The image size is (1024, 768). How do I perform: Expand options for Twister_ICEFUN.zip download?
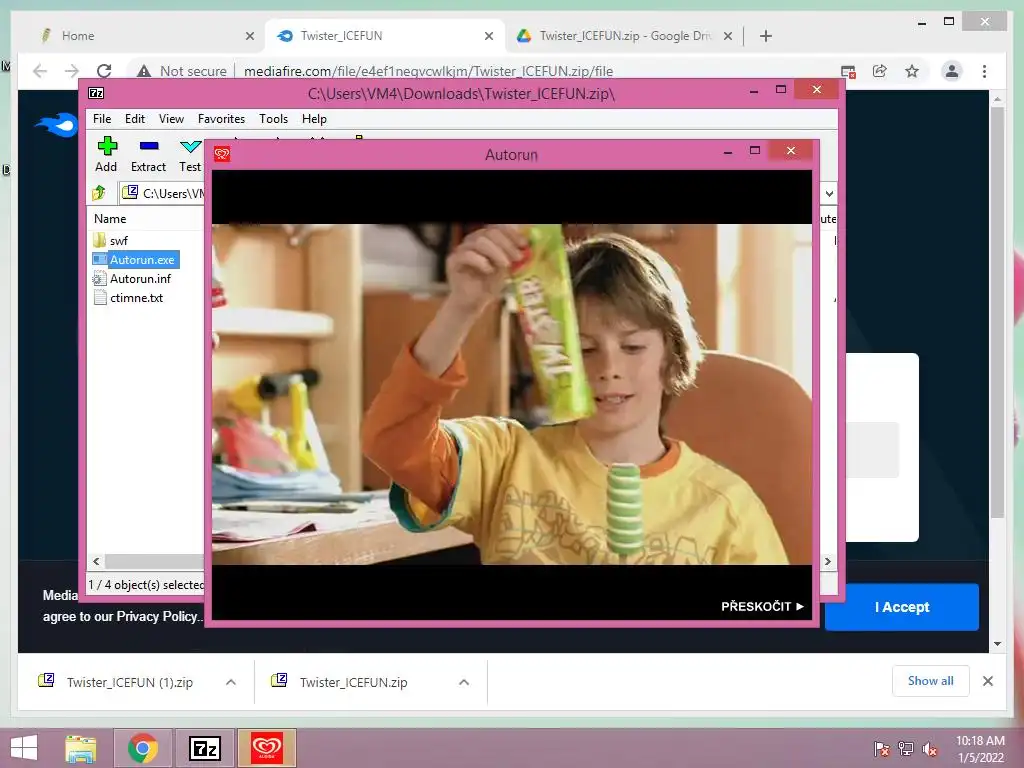tap(464, 682)
